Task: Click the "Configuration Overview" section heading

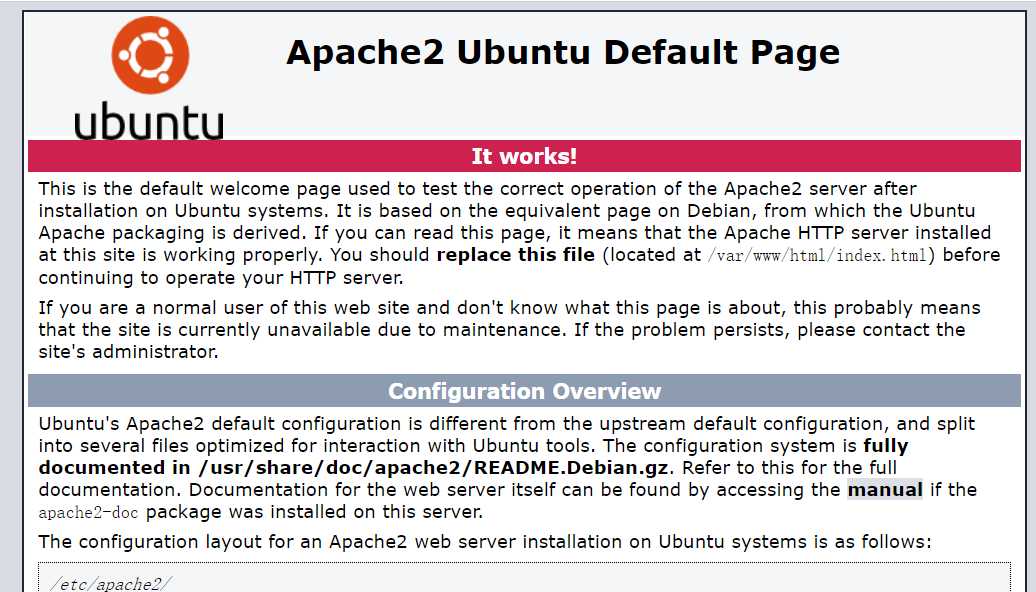Action: 524,391
